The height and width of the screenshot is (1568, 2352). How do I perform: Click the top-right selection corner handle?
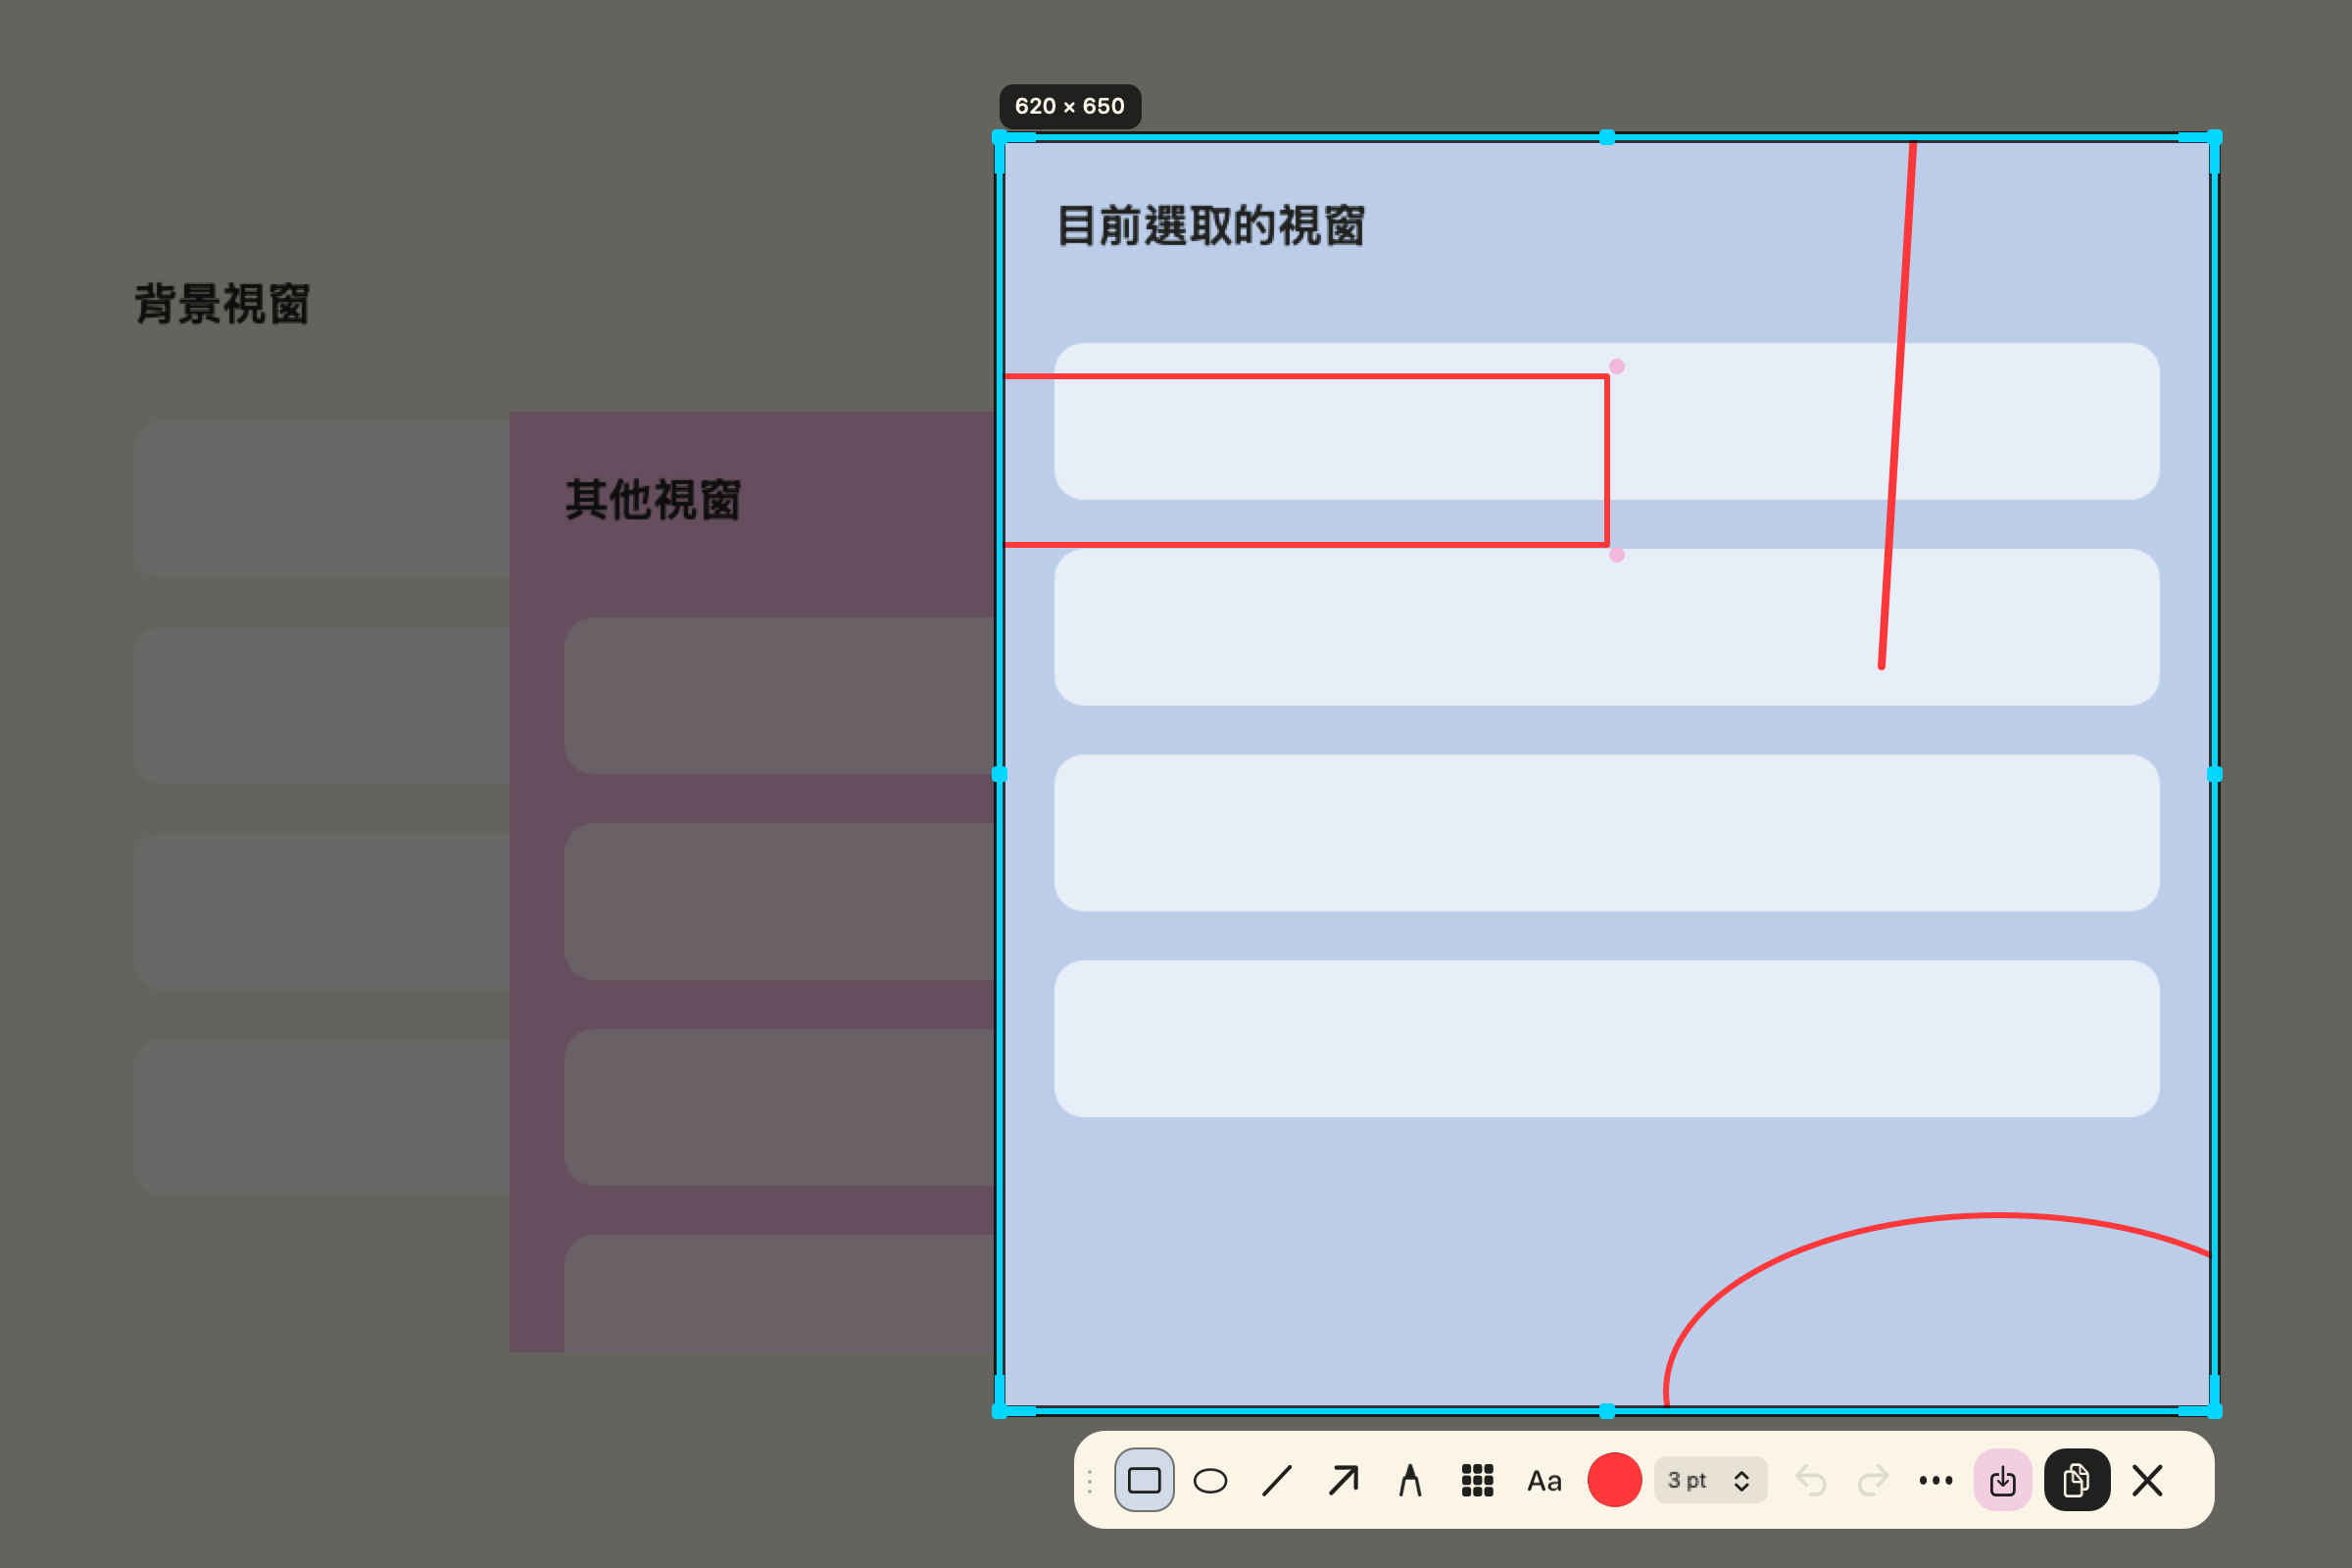pyautogui.click(x=2215, y=137)
